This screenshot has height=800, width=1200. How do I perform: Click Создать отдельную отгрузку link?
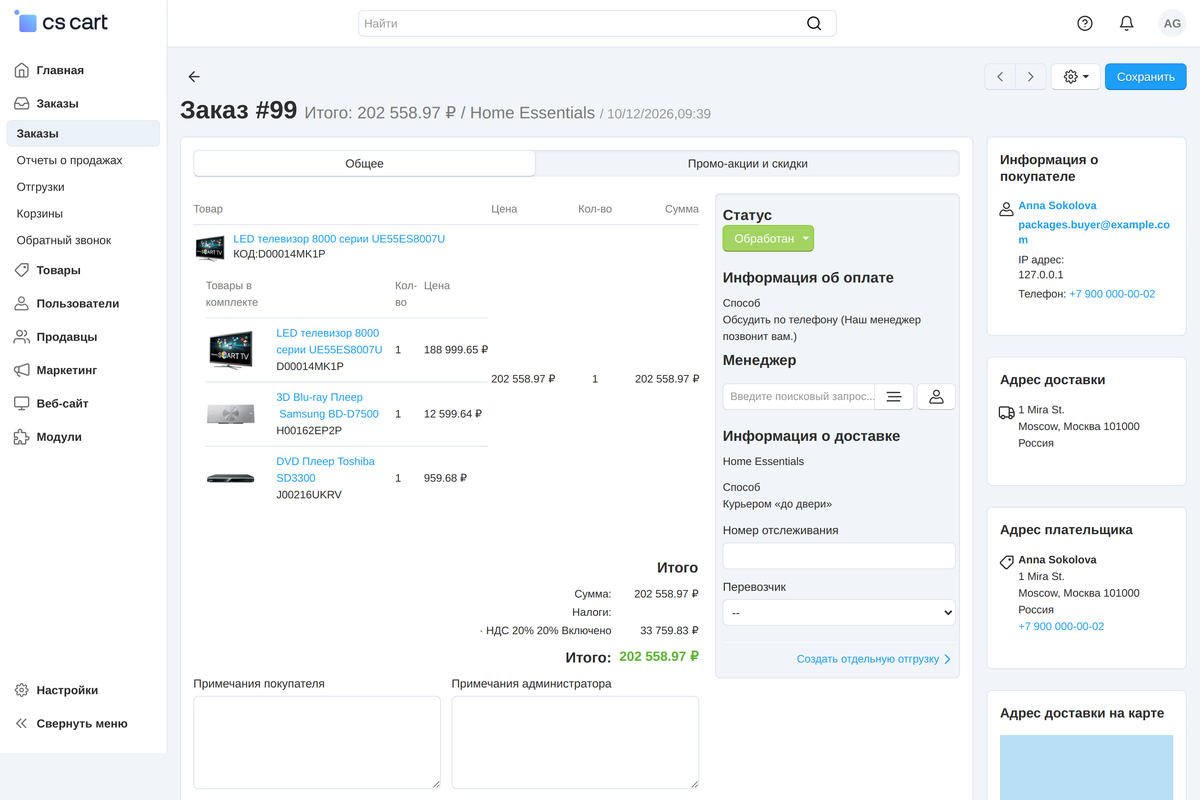coord(874,659)
